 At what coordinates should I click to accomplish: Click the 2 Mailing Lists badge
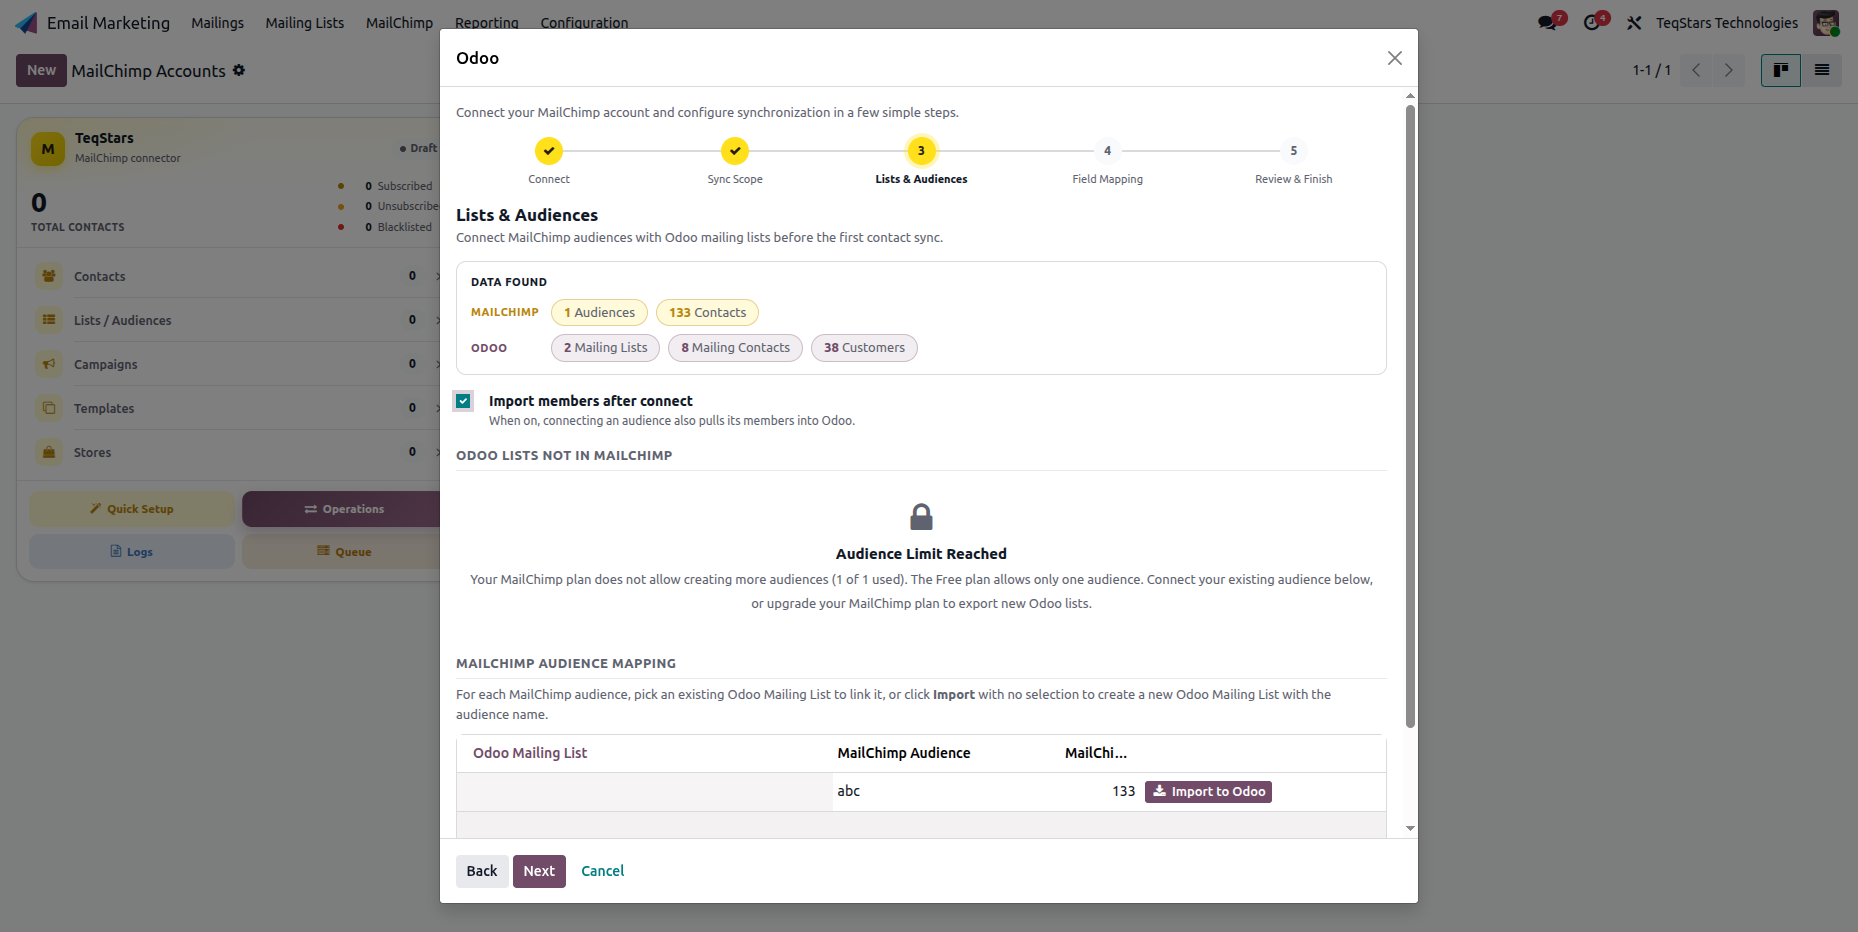(x=605, y=348)
